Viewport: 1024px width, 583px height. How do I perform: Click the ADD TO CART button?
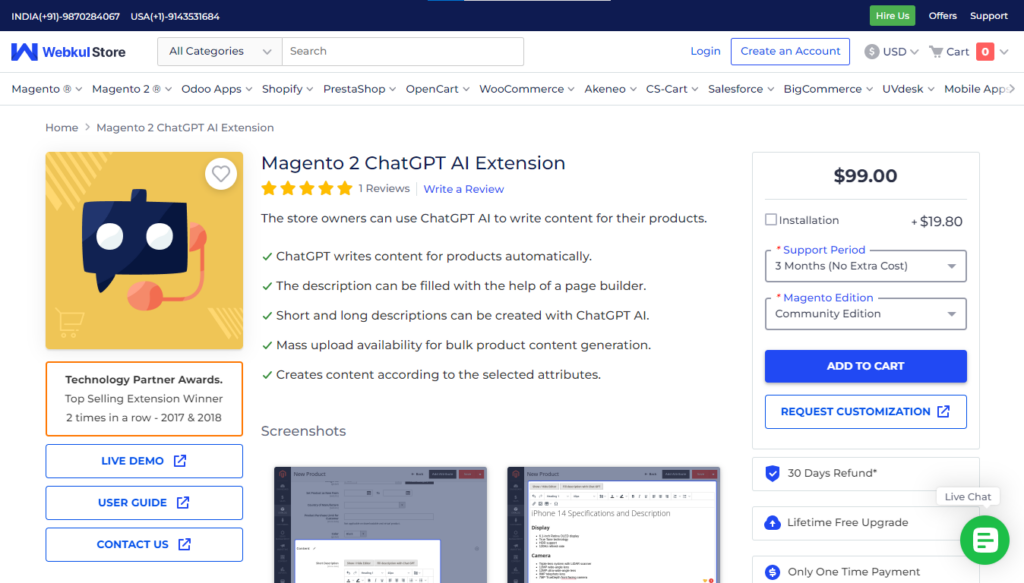click(x=865, y=366)
